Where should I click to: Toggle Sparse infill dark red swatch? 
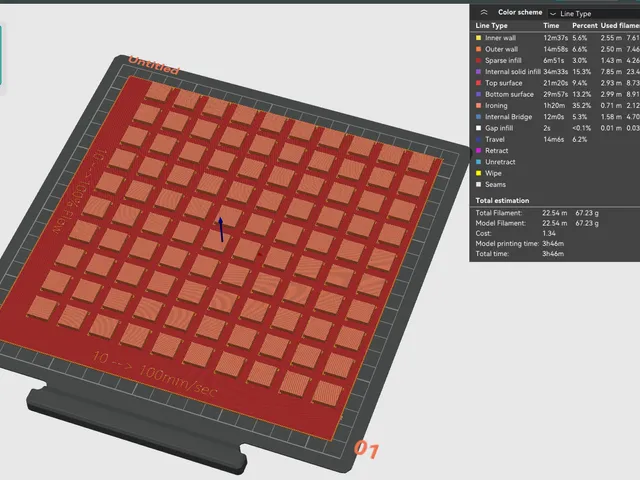point(478,60)
